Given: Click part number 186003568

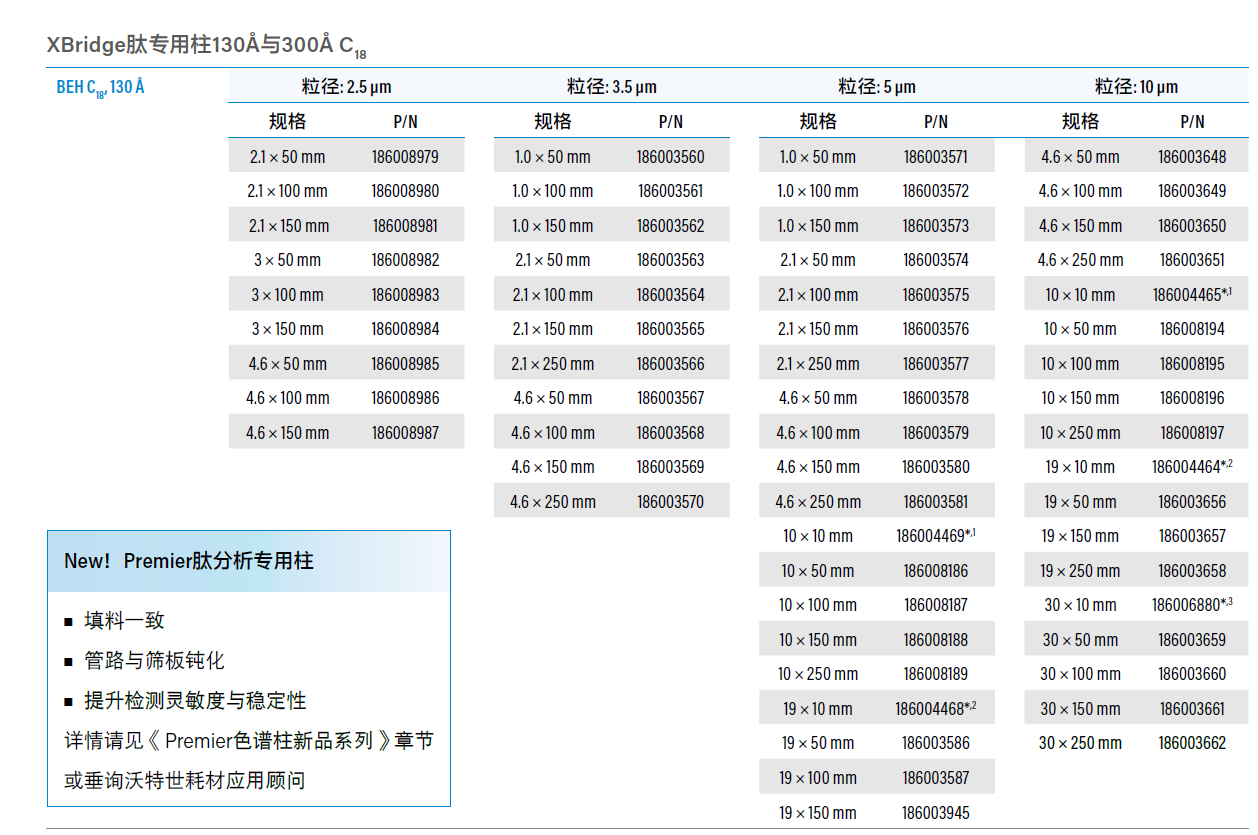Looking at the screenshot, I should (x=670, y=433).
